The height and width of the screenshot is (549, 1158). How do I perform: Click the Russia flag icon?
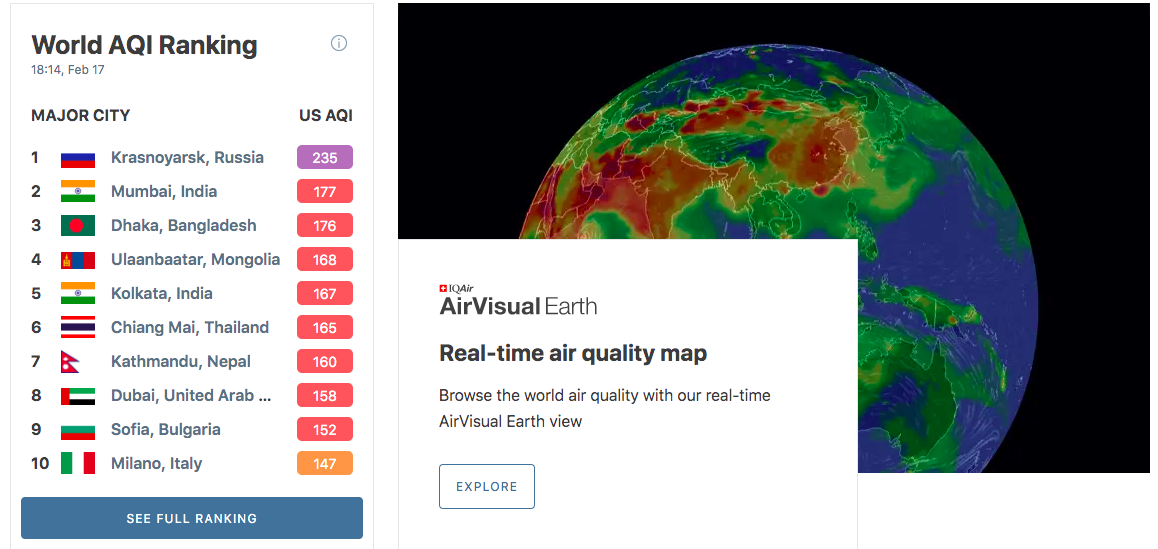pyautogui.click(x=78, y=157)
